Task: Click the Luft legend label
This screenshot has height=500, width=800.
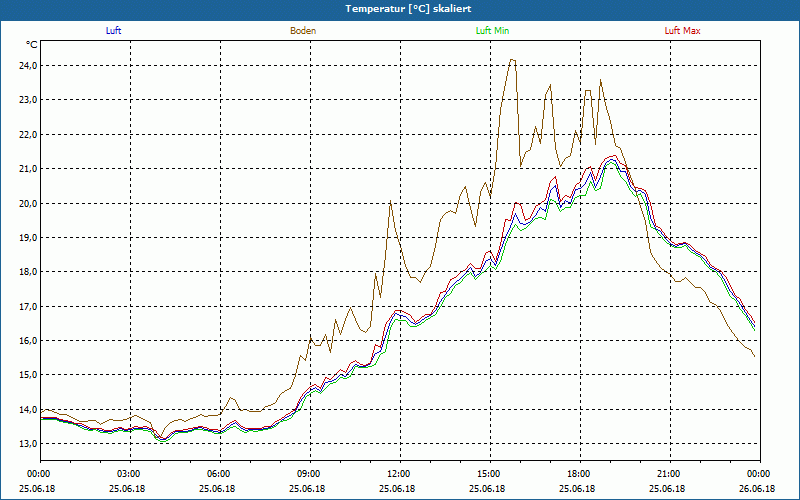Action: 114,31
